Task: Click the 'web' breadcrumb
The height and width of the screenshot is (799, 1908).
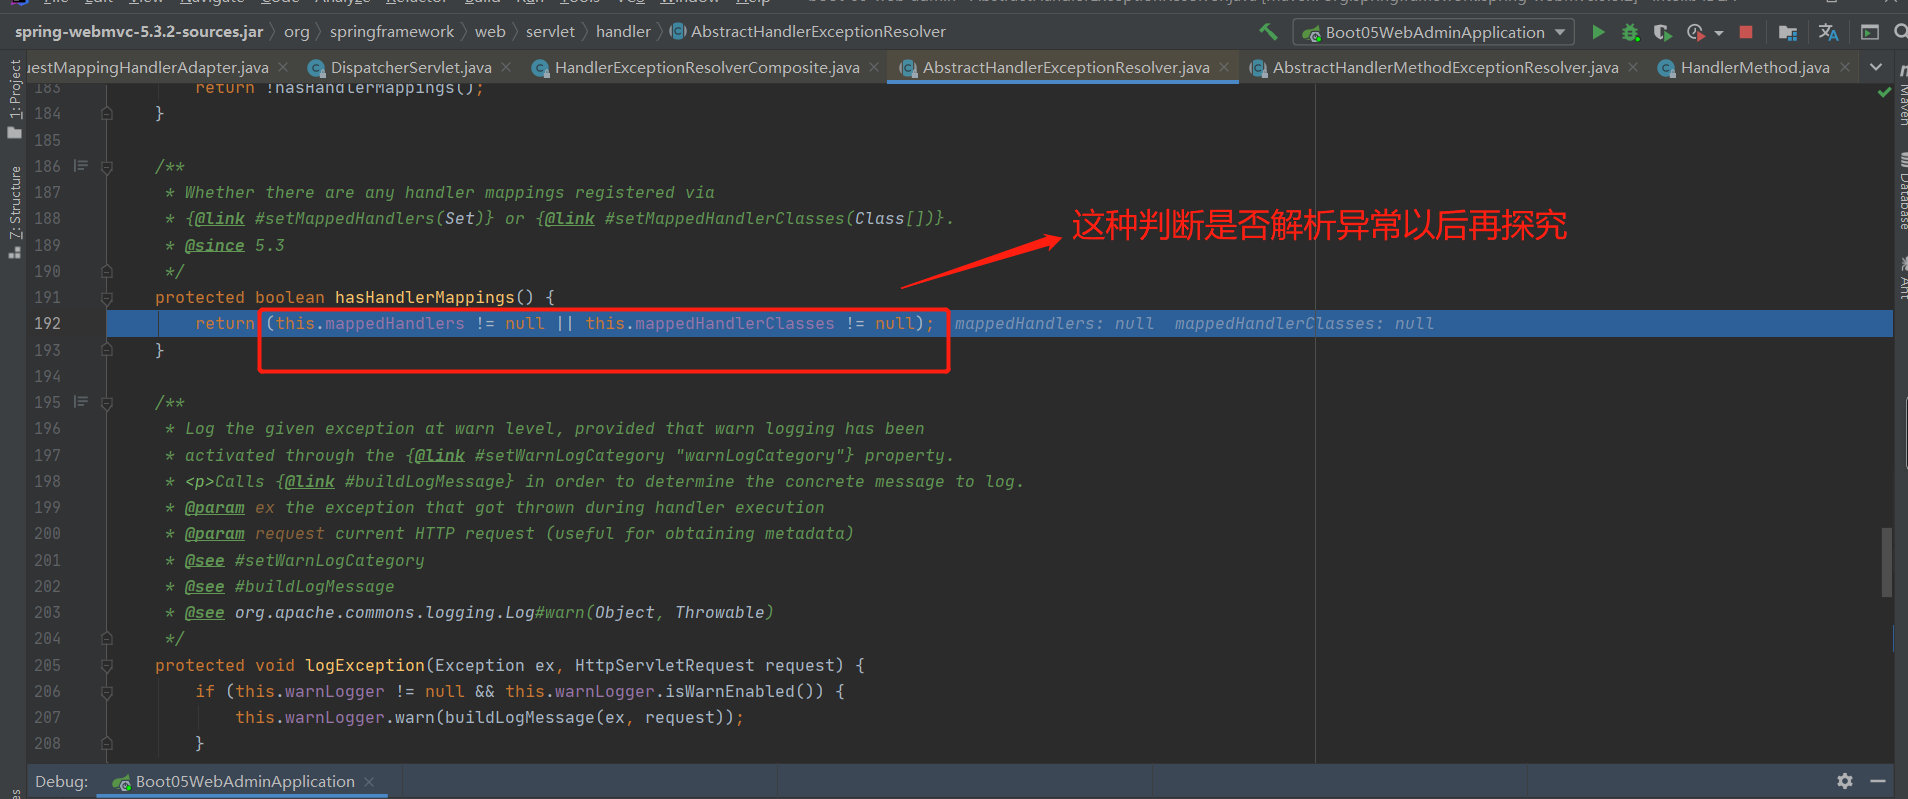Action: [x=490, y=32]
